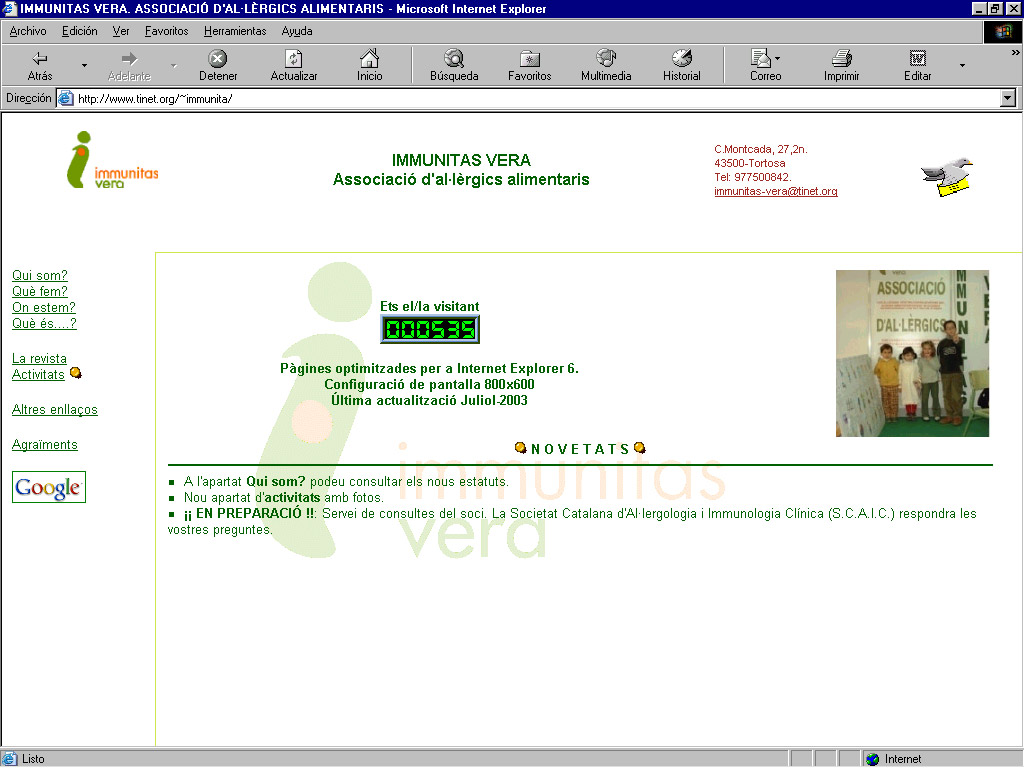This screenshot has height=768, width=1024.
Task: Expand the Atrás history dropdown arrow
Action: click(x=84, y=66)
